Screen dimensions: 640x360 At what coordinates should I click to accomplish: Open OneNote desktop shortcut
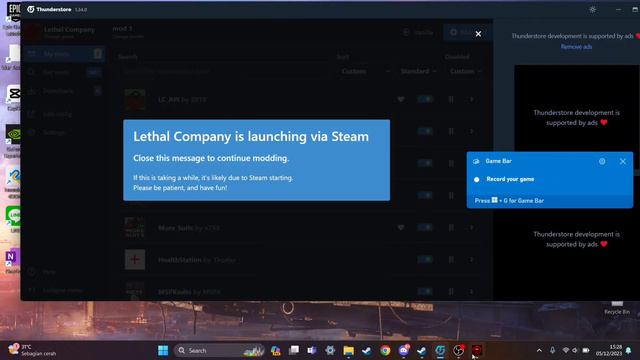coord(12,261)
